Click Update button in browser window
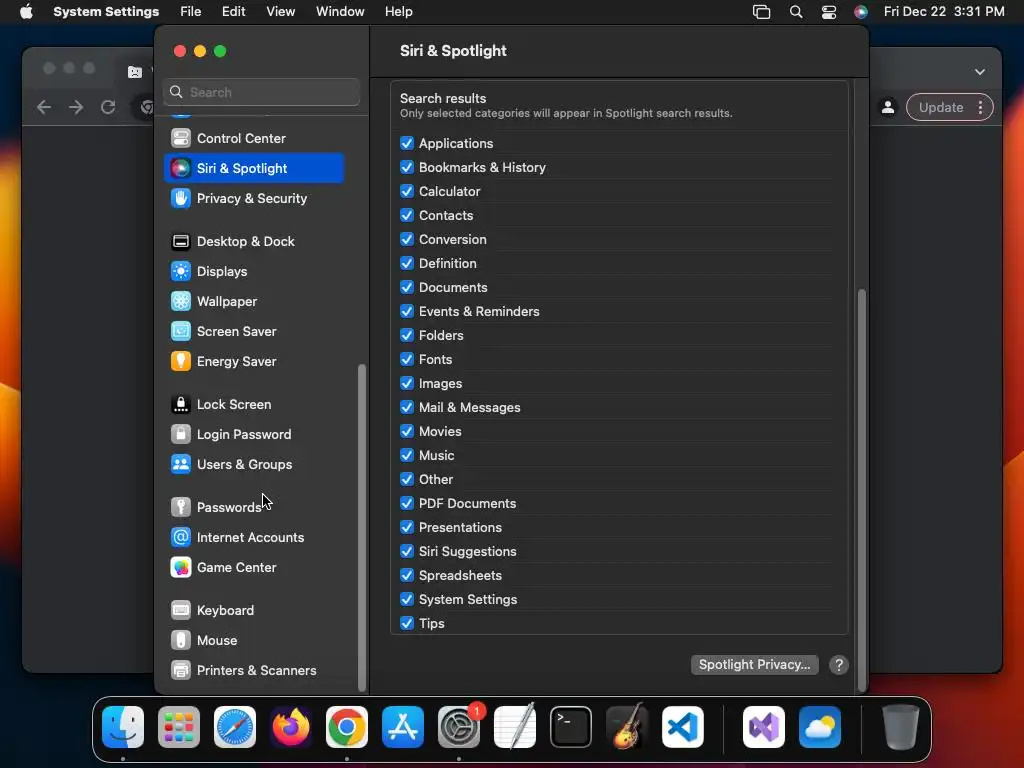Image resolution: width=1024 pixels, height=768 pixels. point(940,108)
